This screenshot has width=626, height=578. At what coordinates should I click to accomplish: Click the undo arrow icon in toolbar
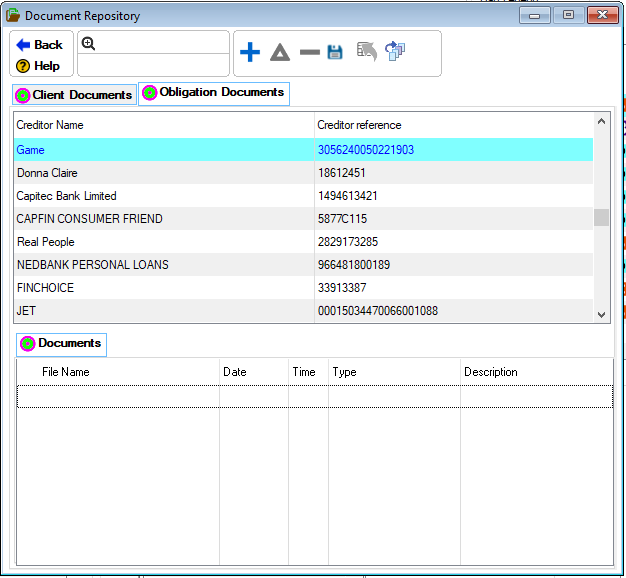pos(367,51)
